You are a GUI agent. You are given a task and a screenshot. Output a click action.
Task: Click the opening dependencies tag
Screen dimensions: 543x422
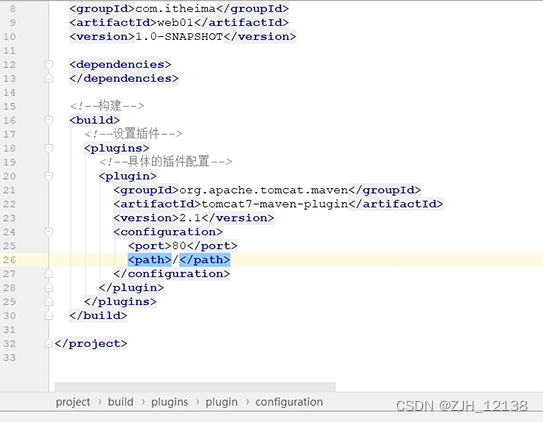[120, 64]
